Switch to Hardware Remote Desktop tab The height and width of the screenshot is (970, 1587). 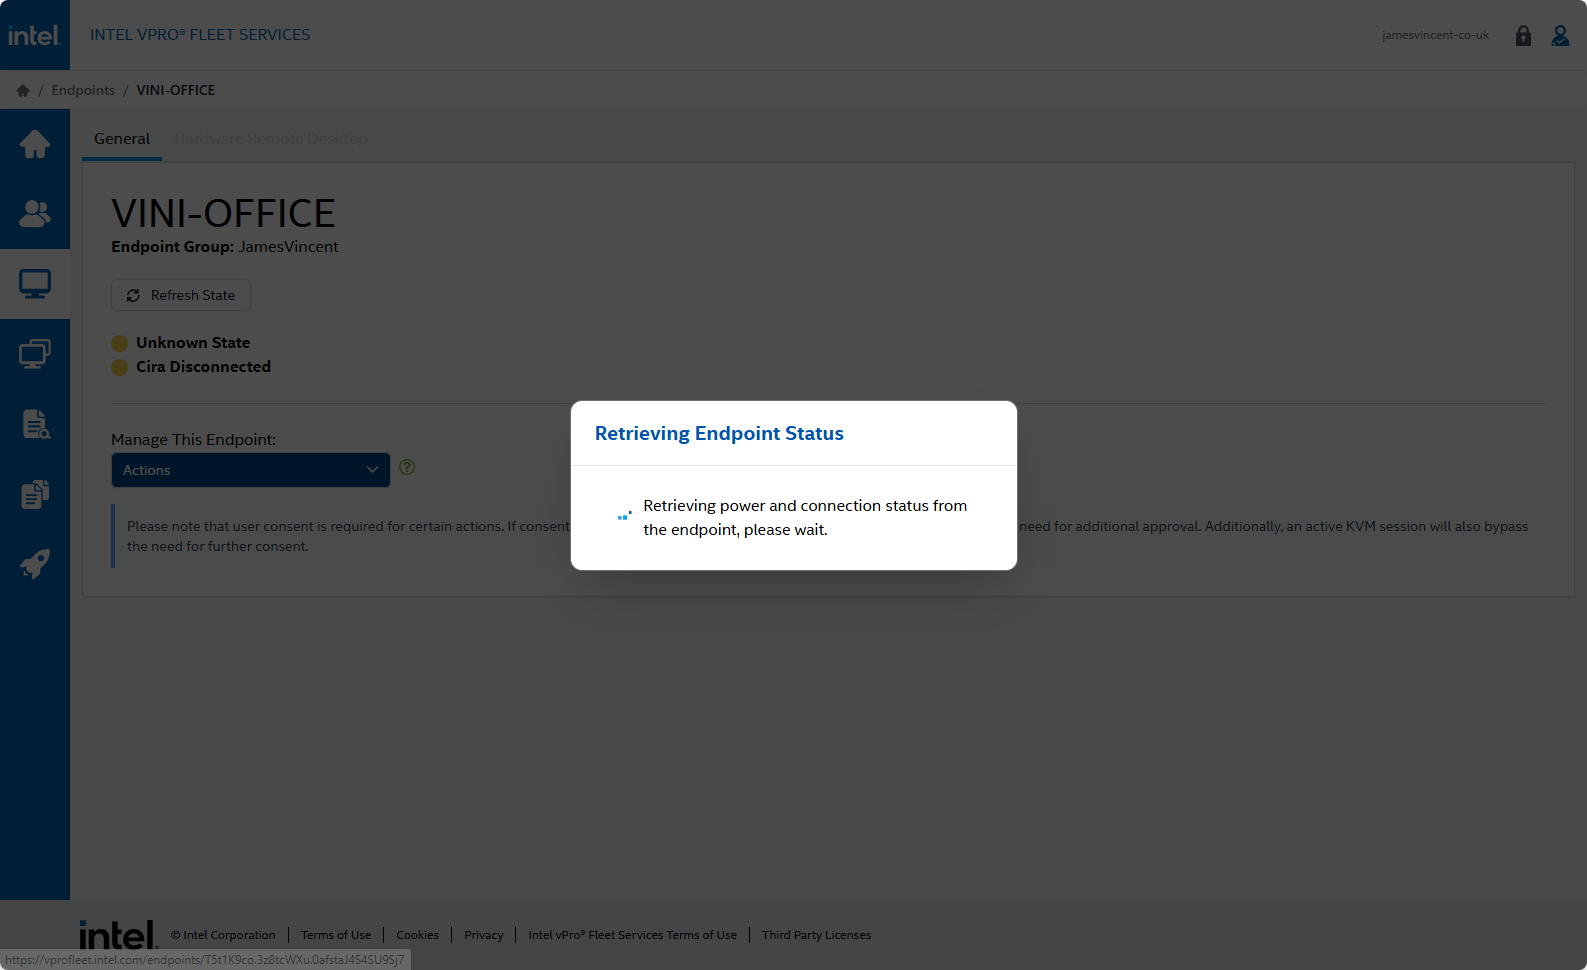[271, 139]
